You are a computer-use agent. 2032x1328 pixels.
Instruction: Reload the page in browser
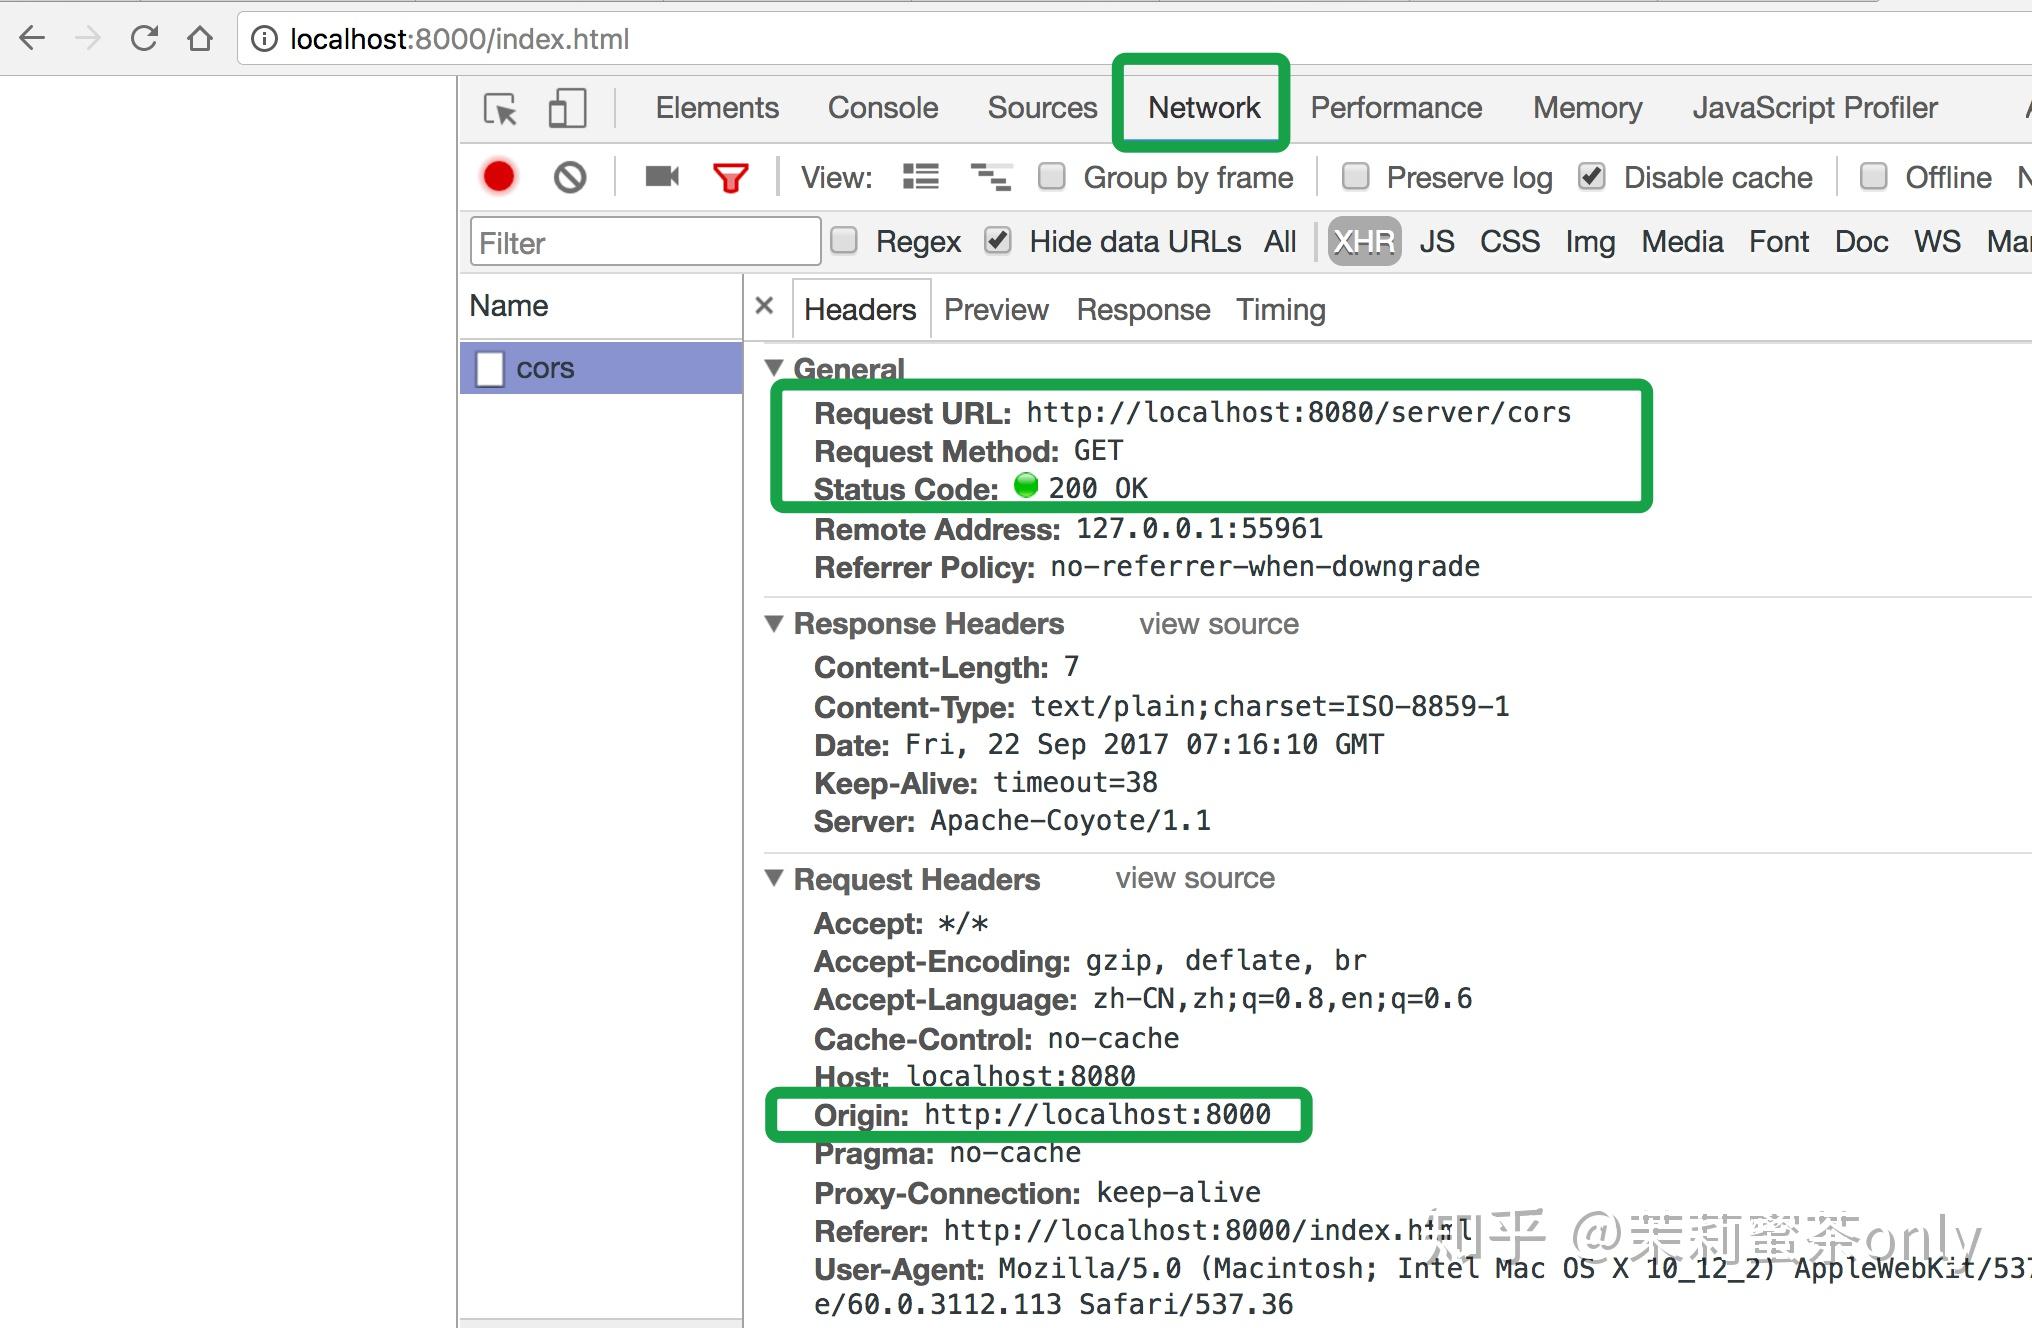click(x=145, y=39)
